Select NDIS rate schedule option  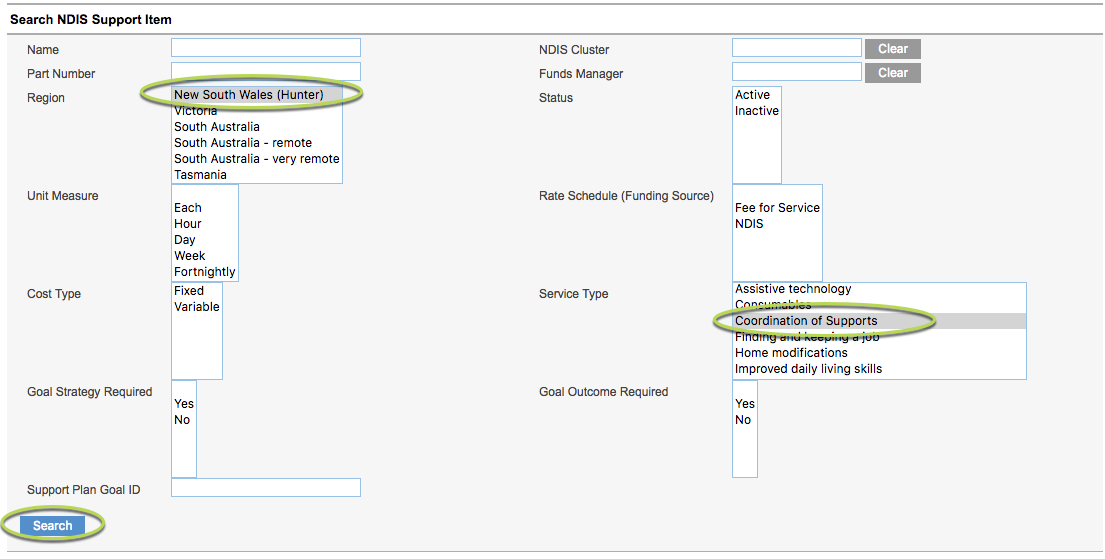pos(777,223)
